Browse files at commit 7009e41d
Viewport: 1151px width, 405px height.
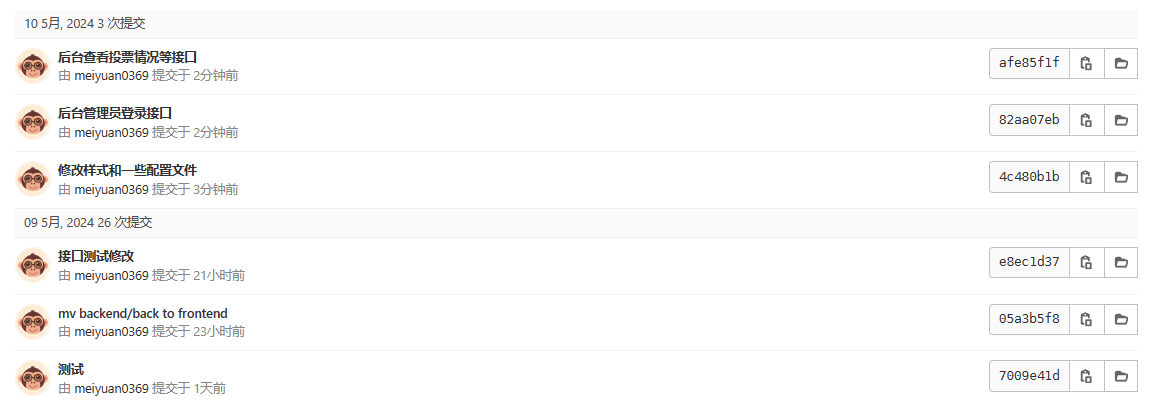pyautogui.click(x=1121, y=376)
